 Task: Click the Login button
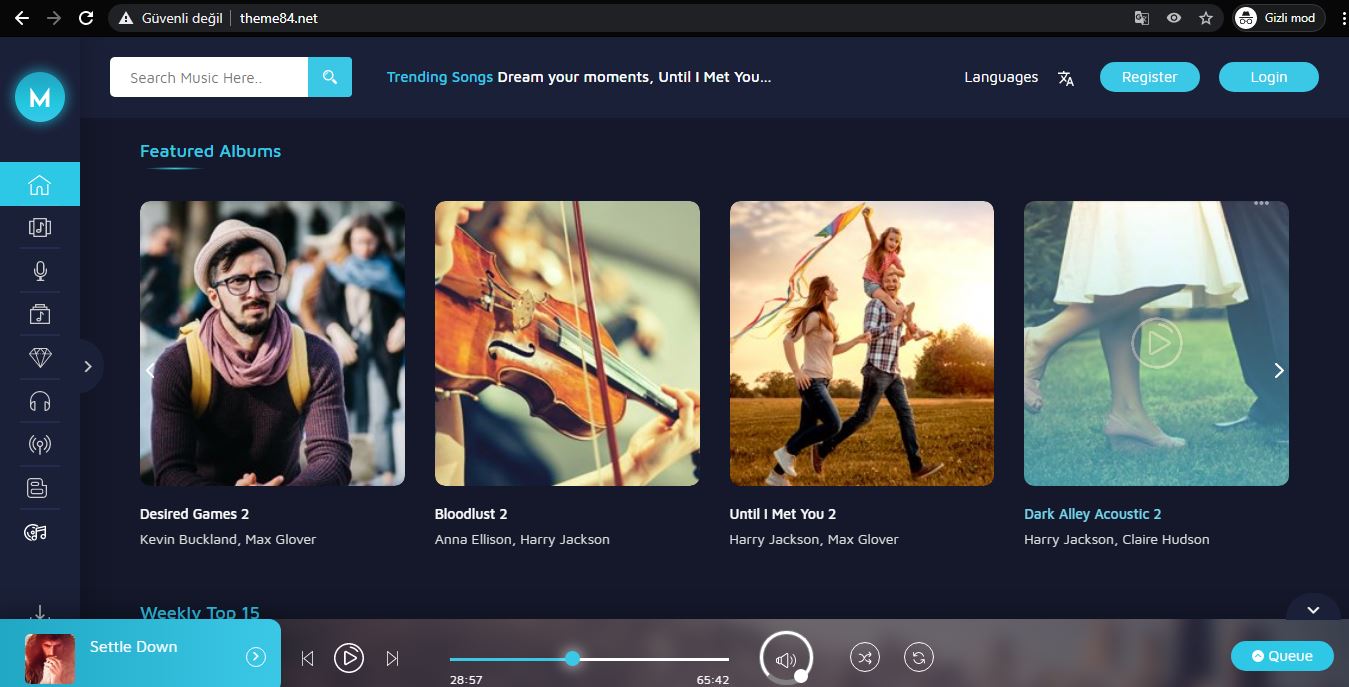1269,77
